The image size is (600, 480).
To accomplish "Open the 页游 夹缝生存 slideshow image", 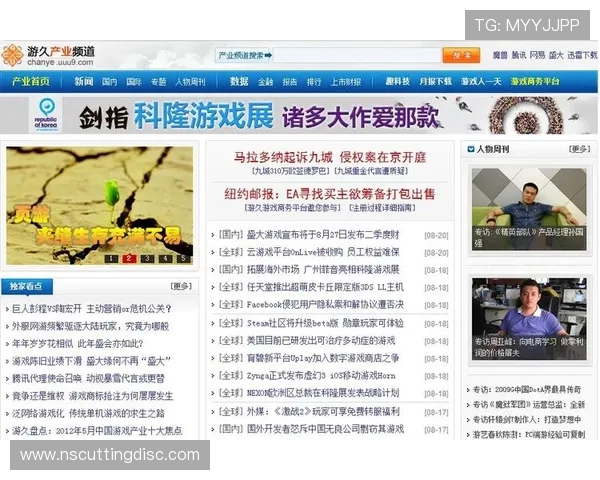I will tap(99, 206).
